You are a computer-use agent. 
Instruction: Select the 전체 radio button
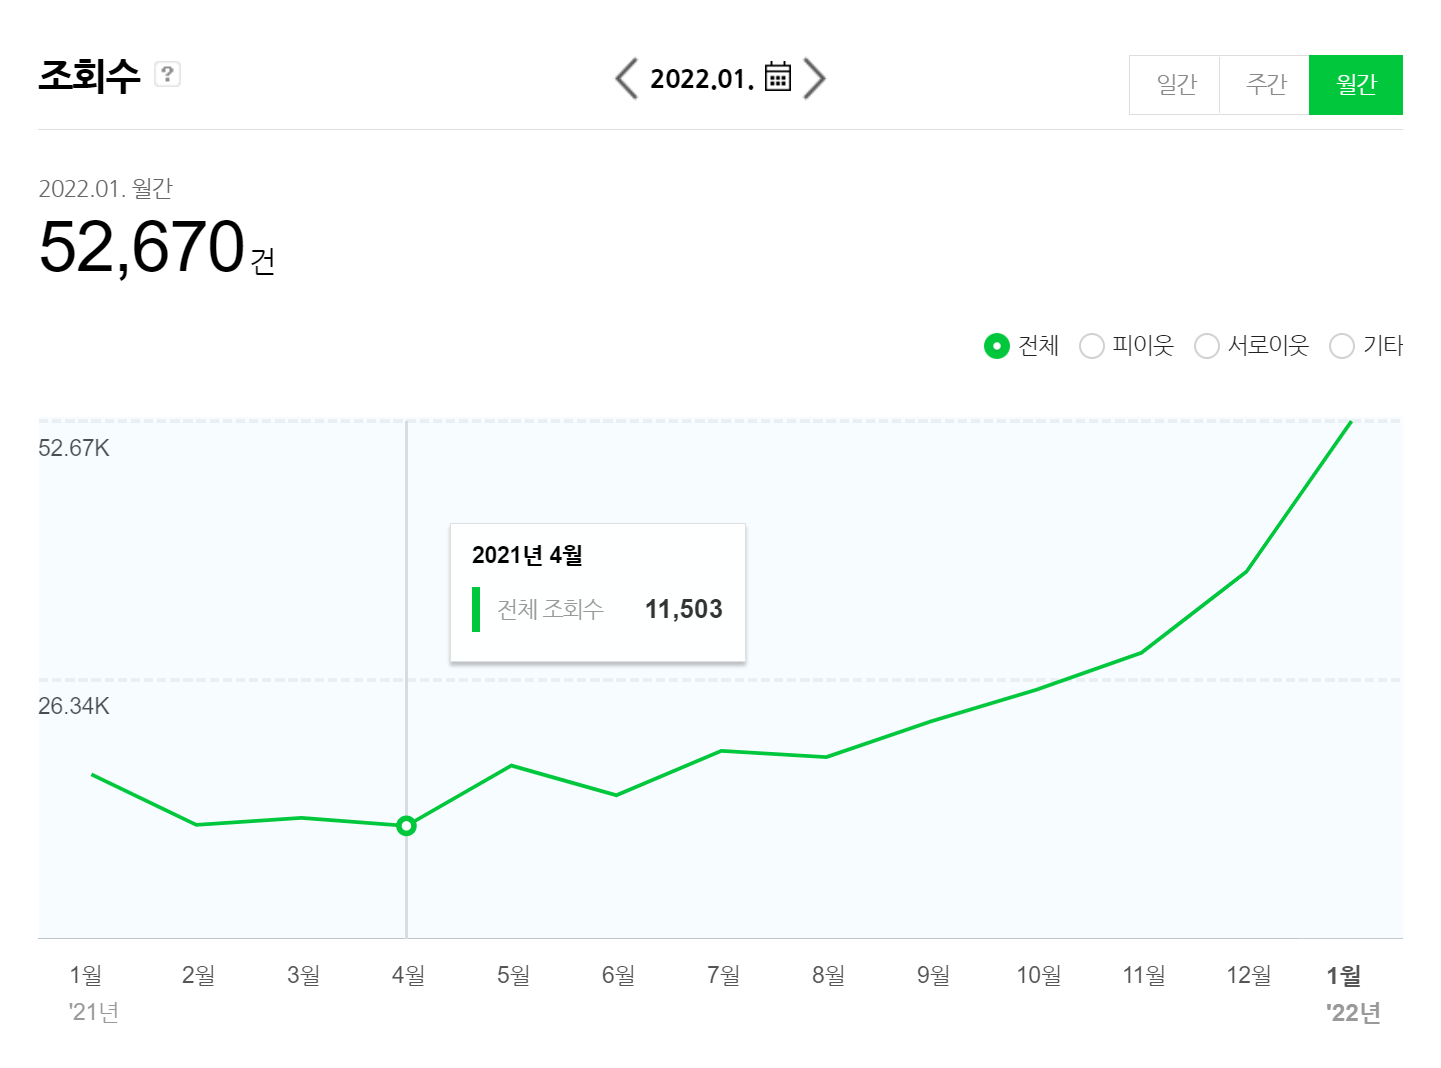(x=996, y=346)
